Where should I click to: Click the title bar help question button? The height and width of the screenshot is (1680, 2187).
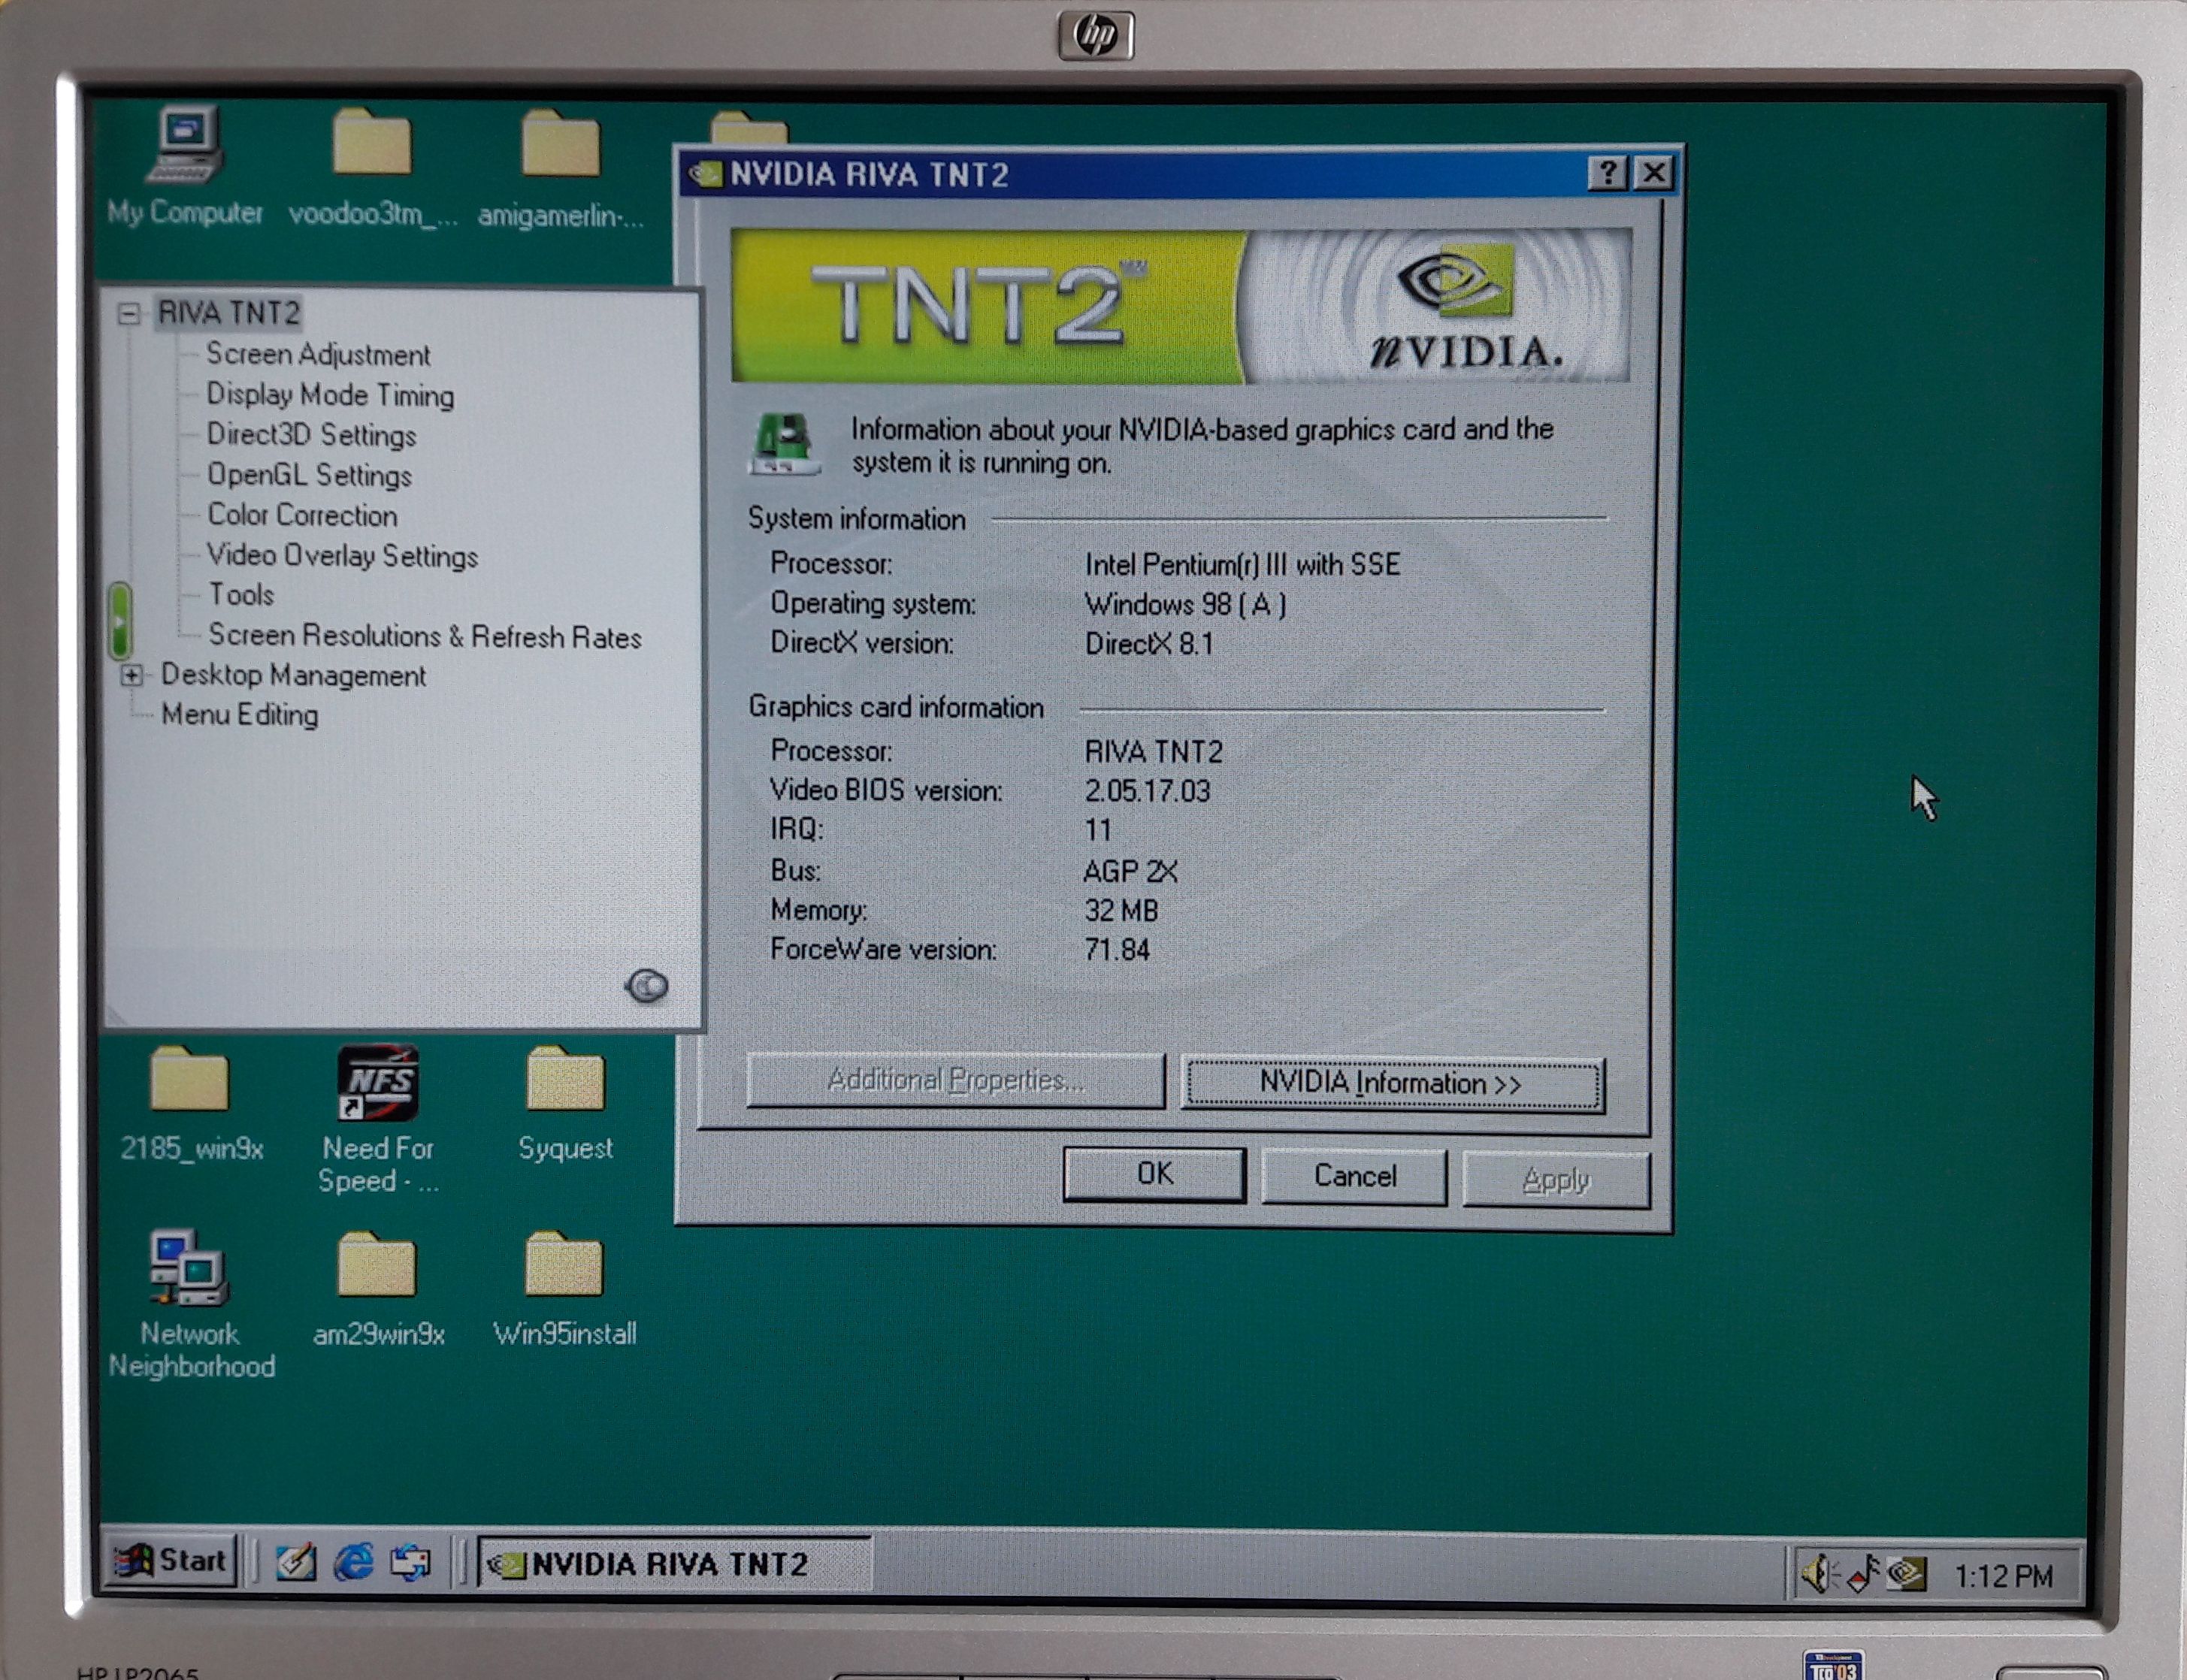(x=1606, y=174)
